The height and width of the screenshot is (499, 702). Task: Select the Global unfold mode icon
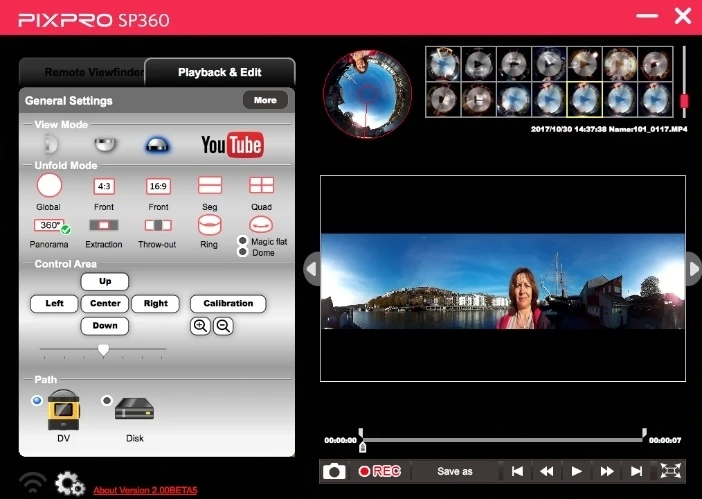pyautogui.click(x=49, y=185)
